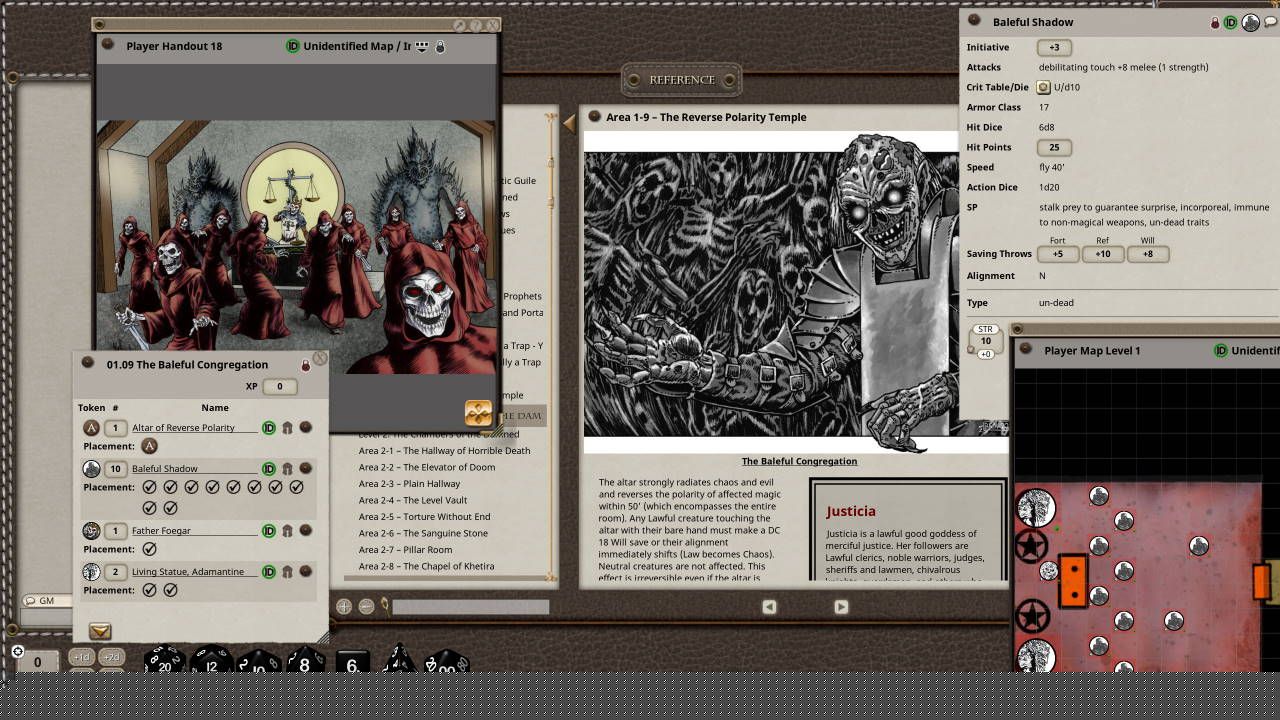The image size is (1280, 720).
Task: Click the Altar placement token marked A
Action: pos(149,446)
